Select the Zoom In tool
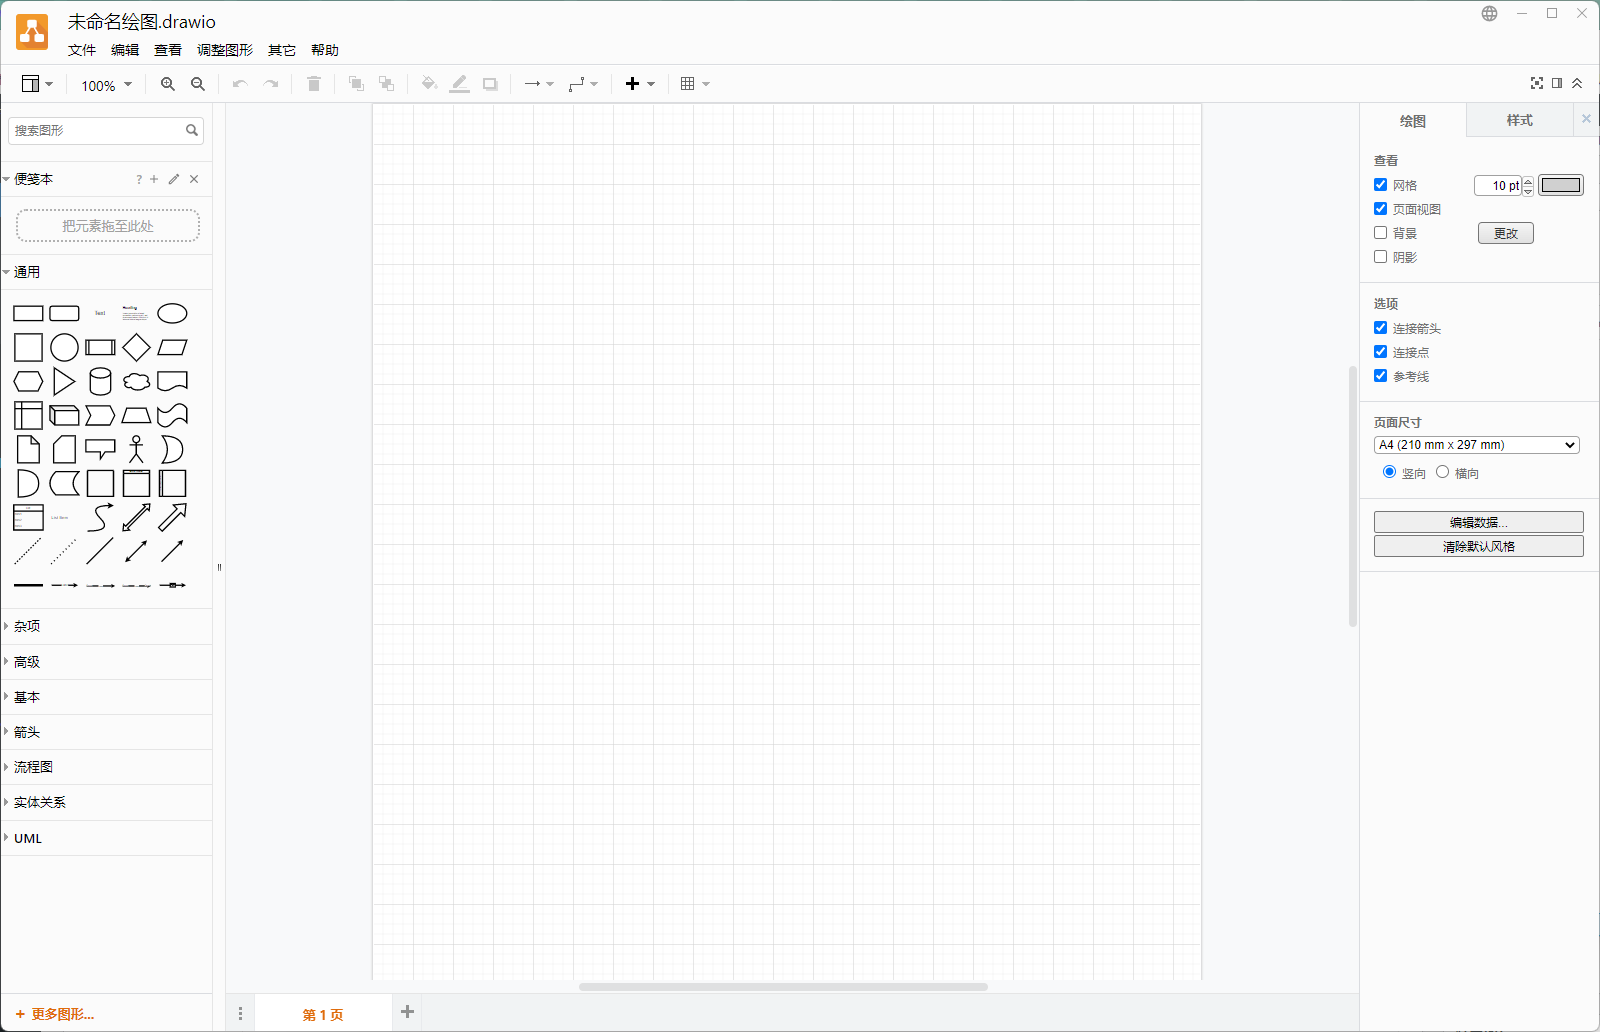Image resolution: width=1600 pixels, height=1032 pixels. click(x=167, y=84)
